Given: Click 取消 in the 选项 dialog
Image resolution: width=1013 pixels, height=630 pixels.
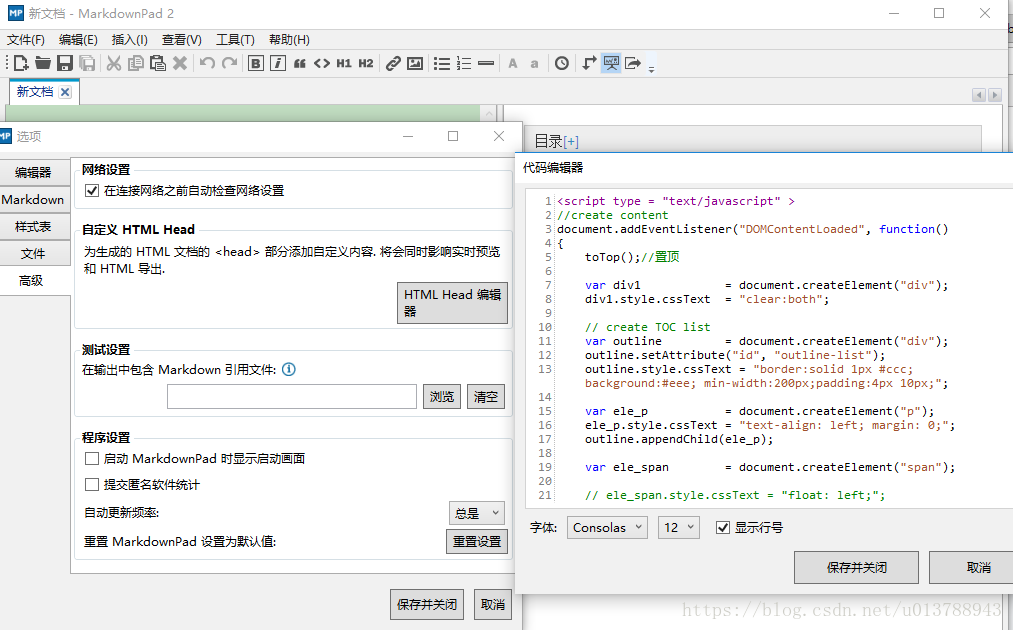Looking at the screenshot, I should coord(493,605).
